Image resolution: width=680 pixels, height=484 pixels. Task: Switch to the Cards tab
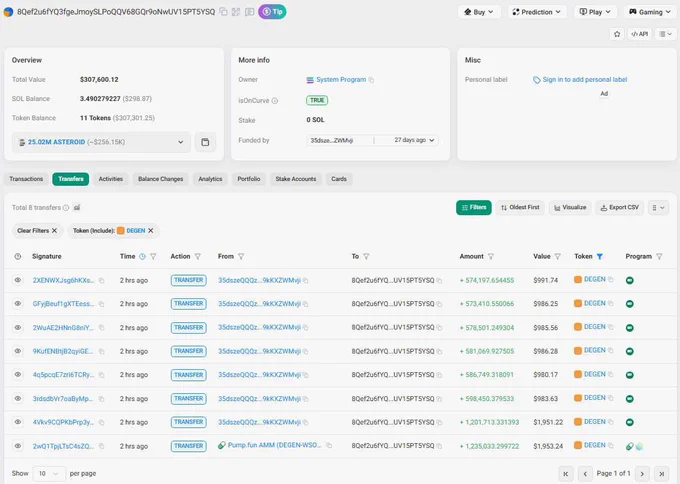339,179
